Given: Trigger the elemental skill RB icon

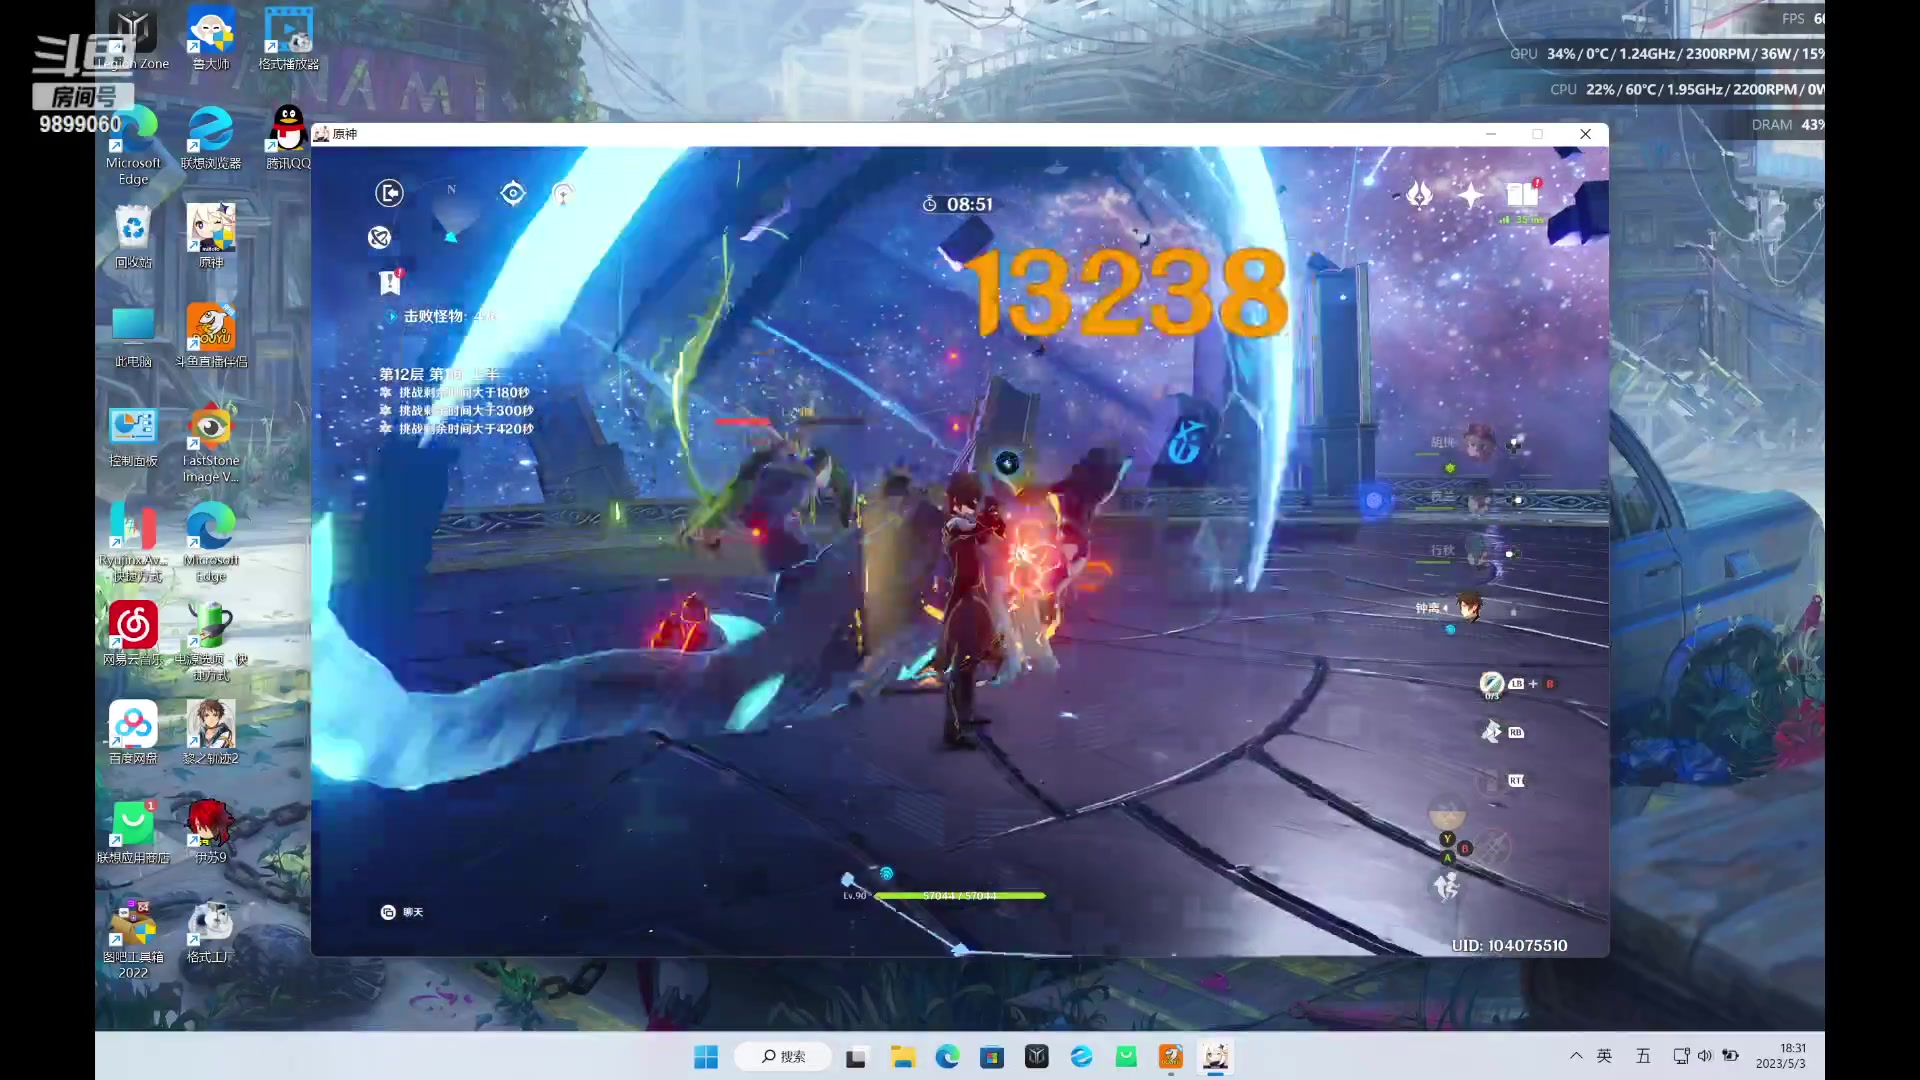Looking at the screenshot, I should (x=1491, y=732).
